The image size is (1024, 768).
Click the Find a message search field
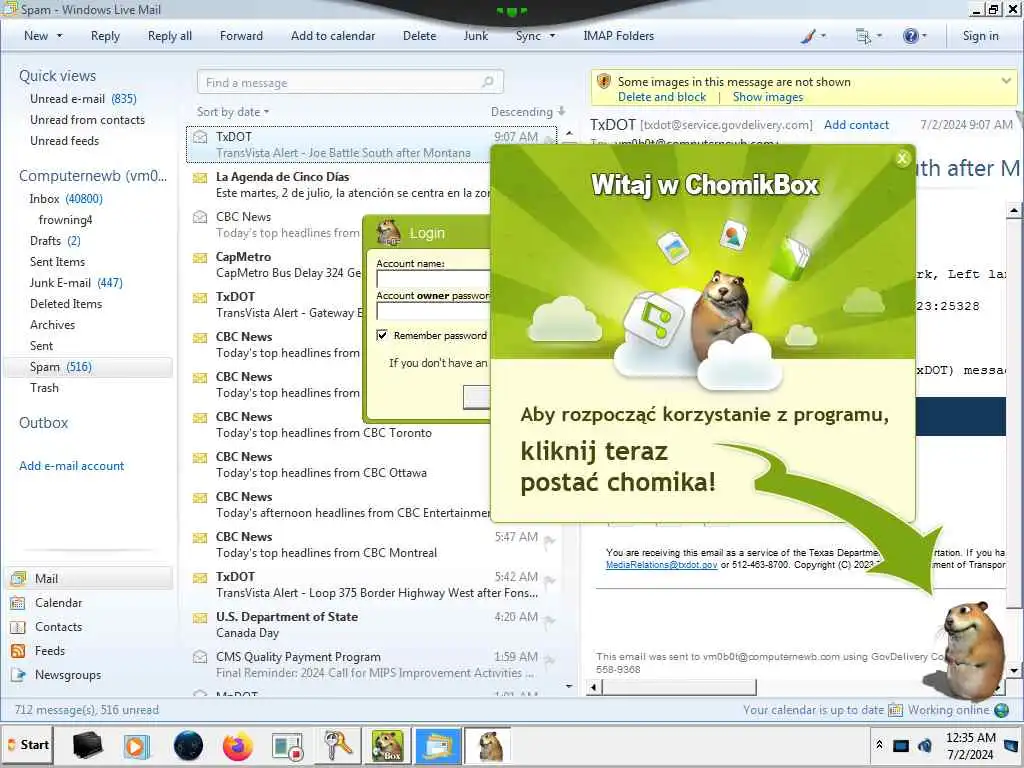pyautogui.click(x=350, y=82)
